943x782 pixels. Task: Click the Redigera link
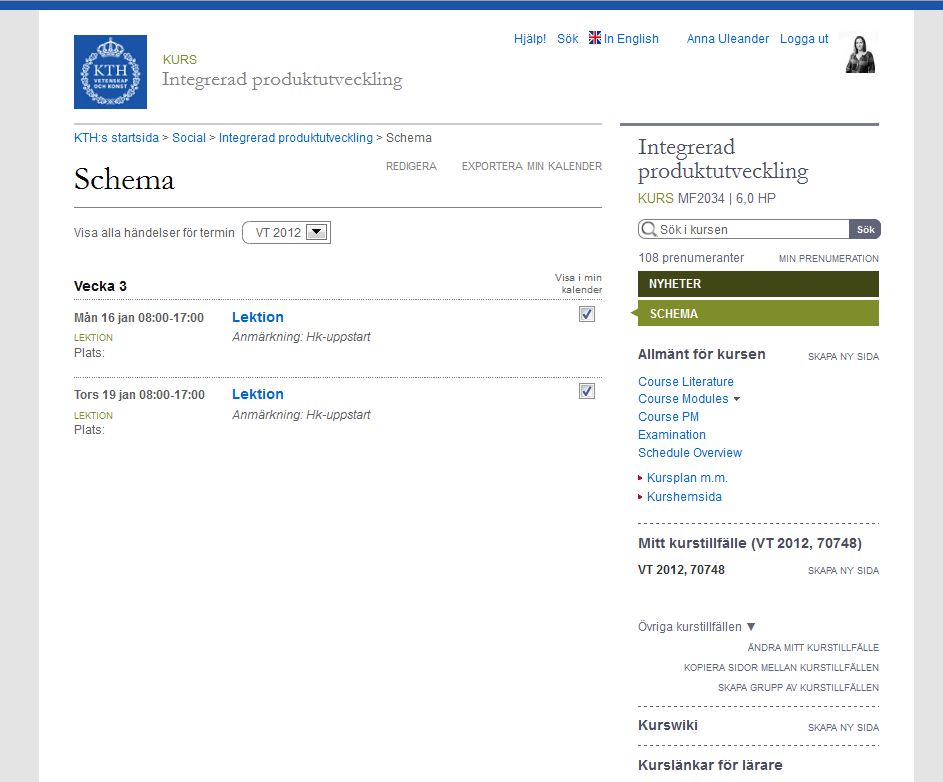coord(411,167)
